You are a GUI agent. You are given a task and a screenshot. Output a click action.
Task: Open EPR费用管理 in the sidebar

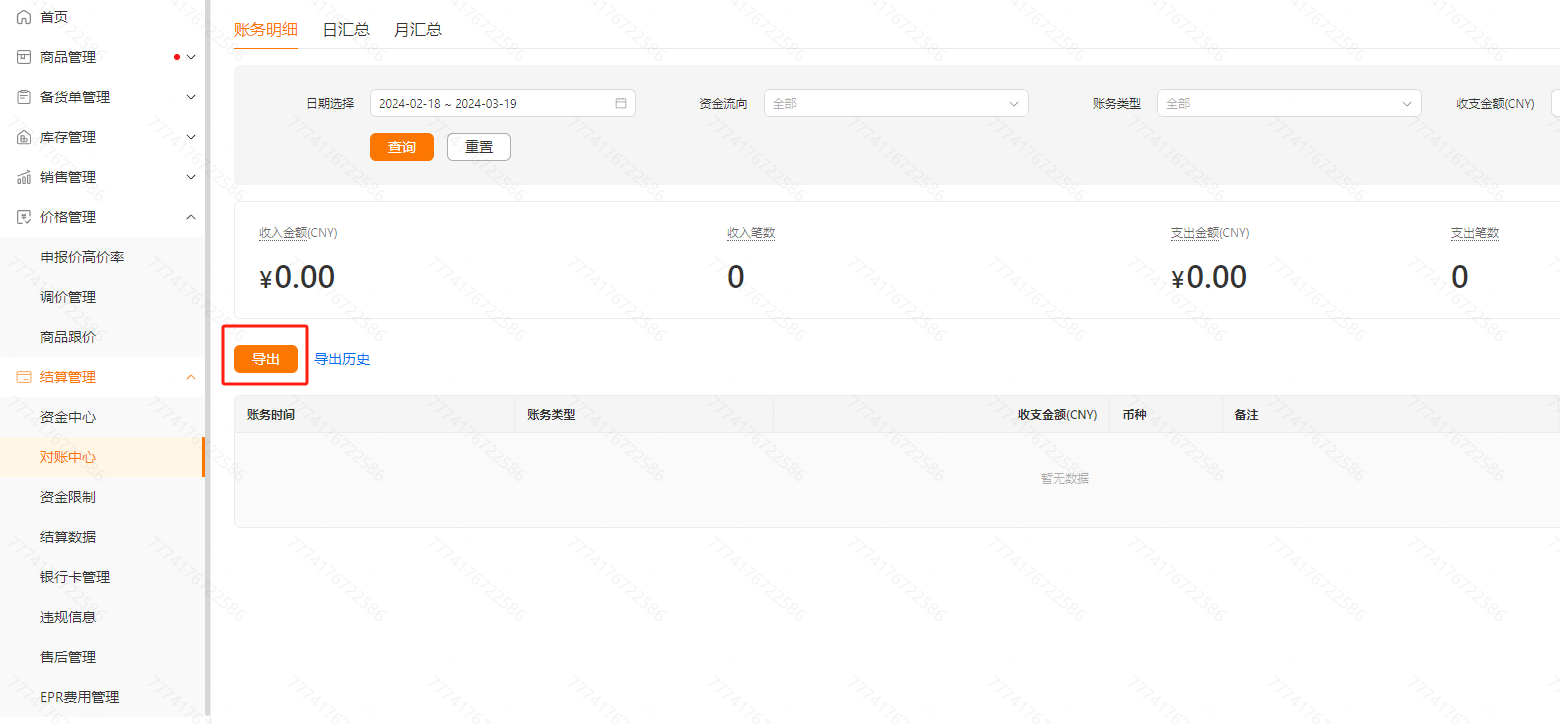pyautogui.click(x=79, y=697)
